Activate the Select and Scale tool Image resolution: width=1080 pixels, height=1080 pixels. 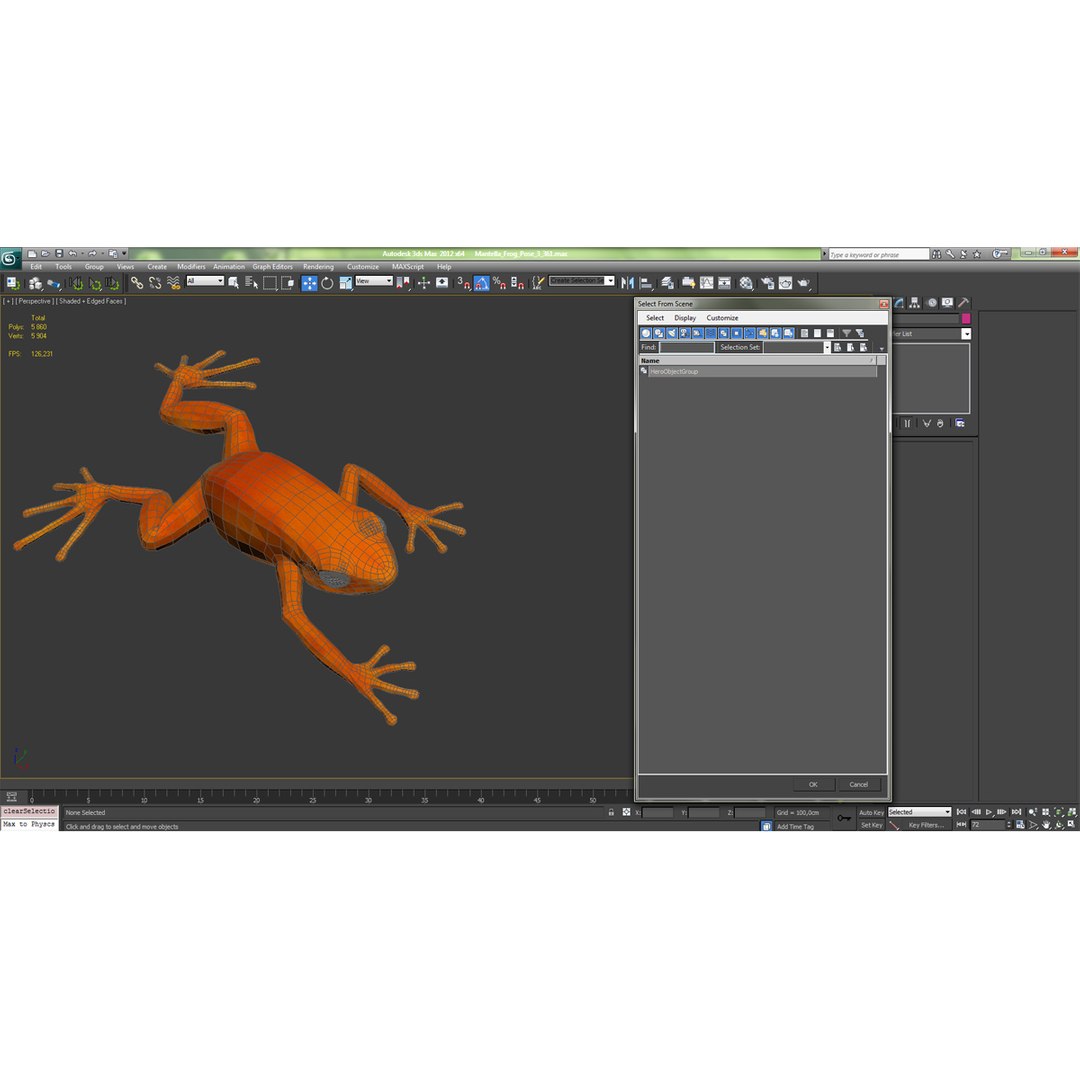click(345, 283)
